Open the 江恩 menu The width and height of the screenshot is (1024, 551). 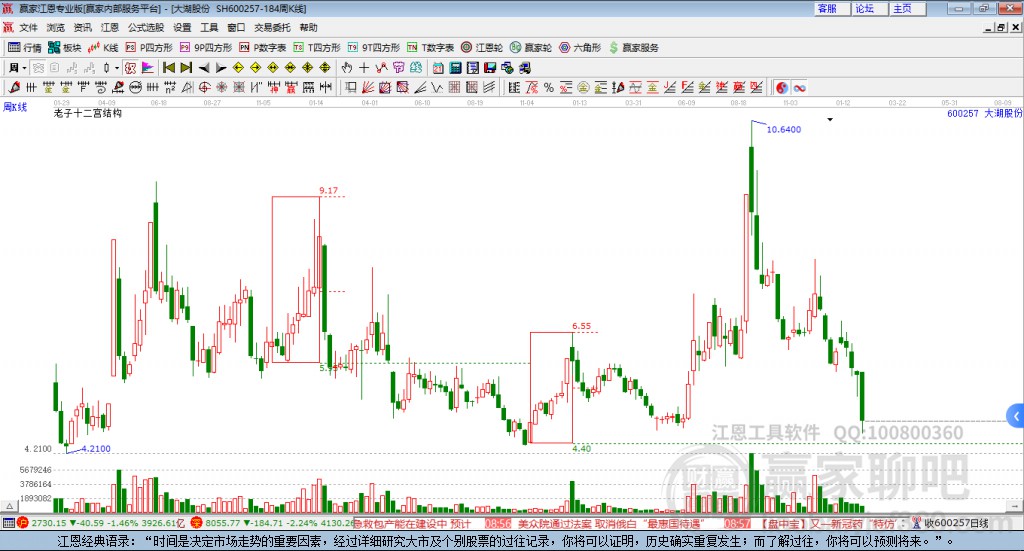coord(110,27)
